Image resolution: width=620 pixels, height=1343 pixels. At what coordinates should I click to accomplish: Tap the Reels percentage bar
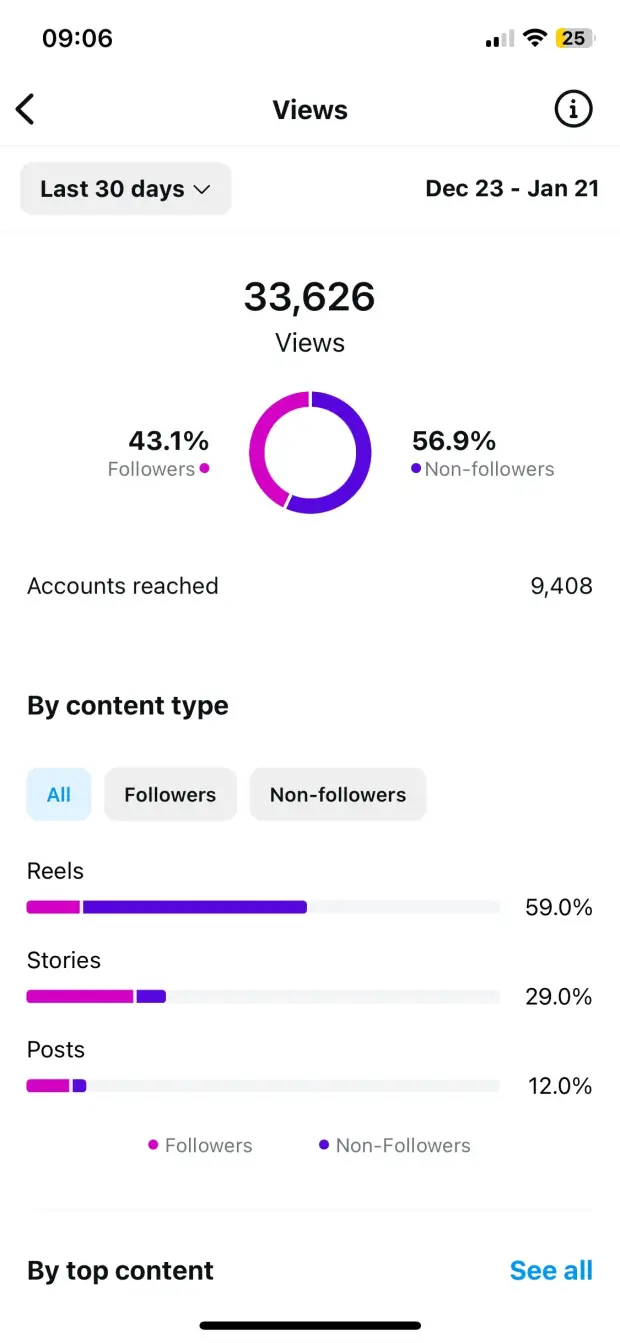click(263, 907)
